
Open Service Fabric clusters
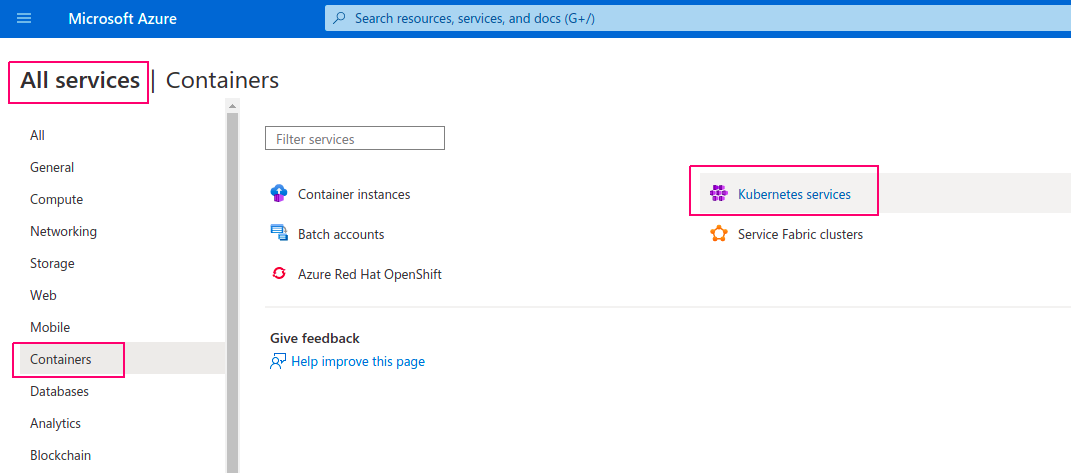[x=801, y=234]
